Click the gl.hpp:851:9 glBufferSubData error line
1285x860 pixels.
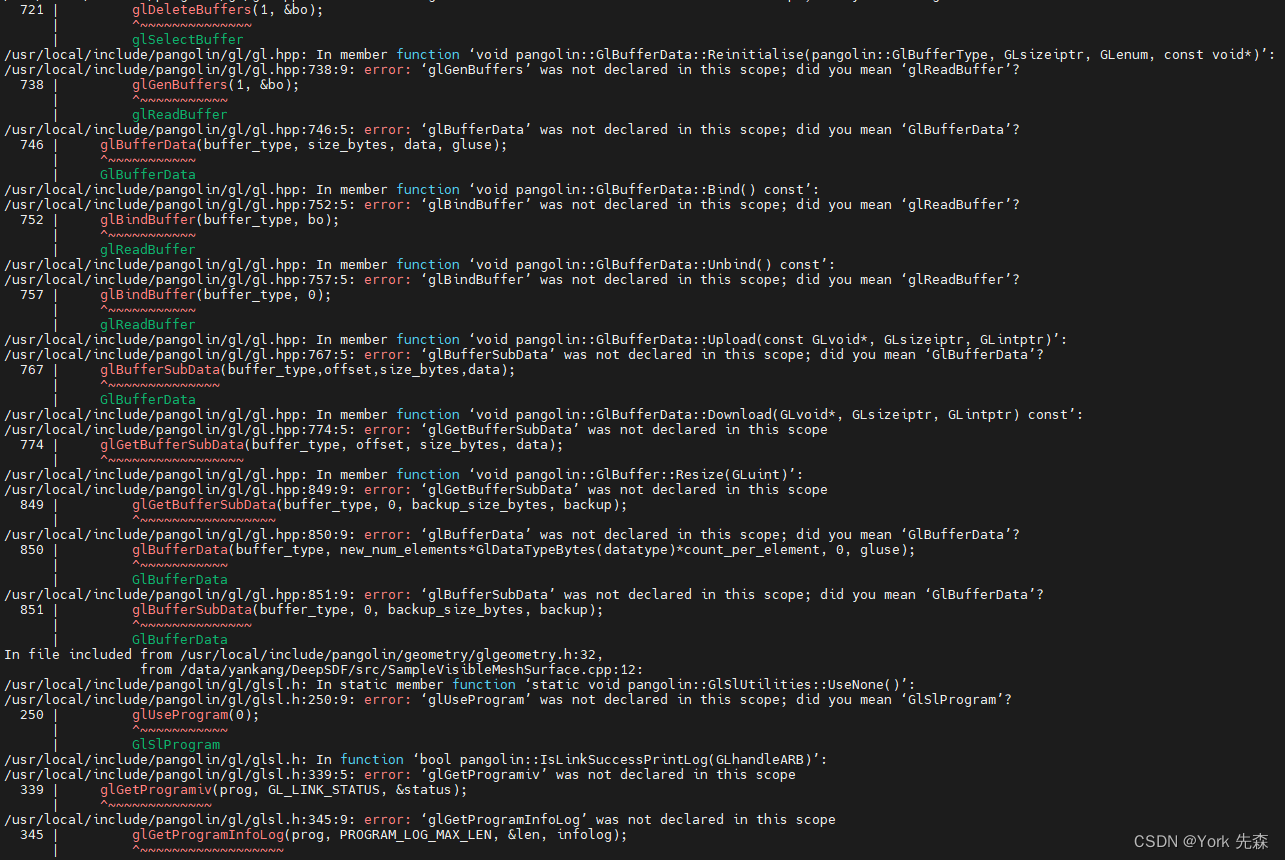click(524, 594)
